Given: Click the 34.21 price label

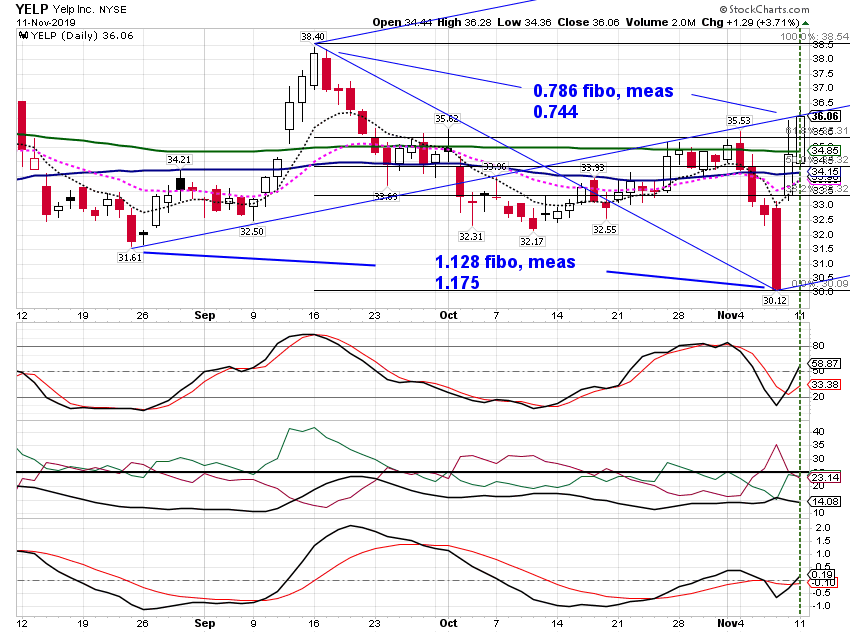Looking at the screenshot, I should tap(179, 159).
